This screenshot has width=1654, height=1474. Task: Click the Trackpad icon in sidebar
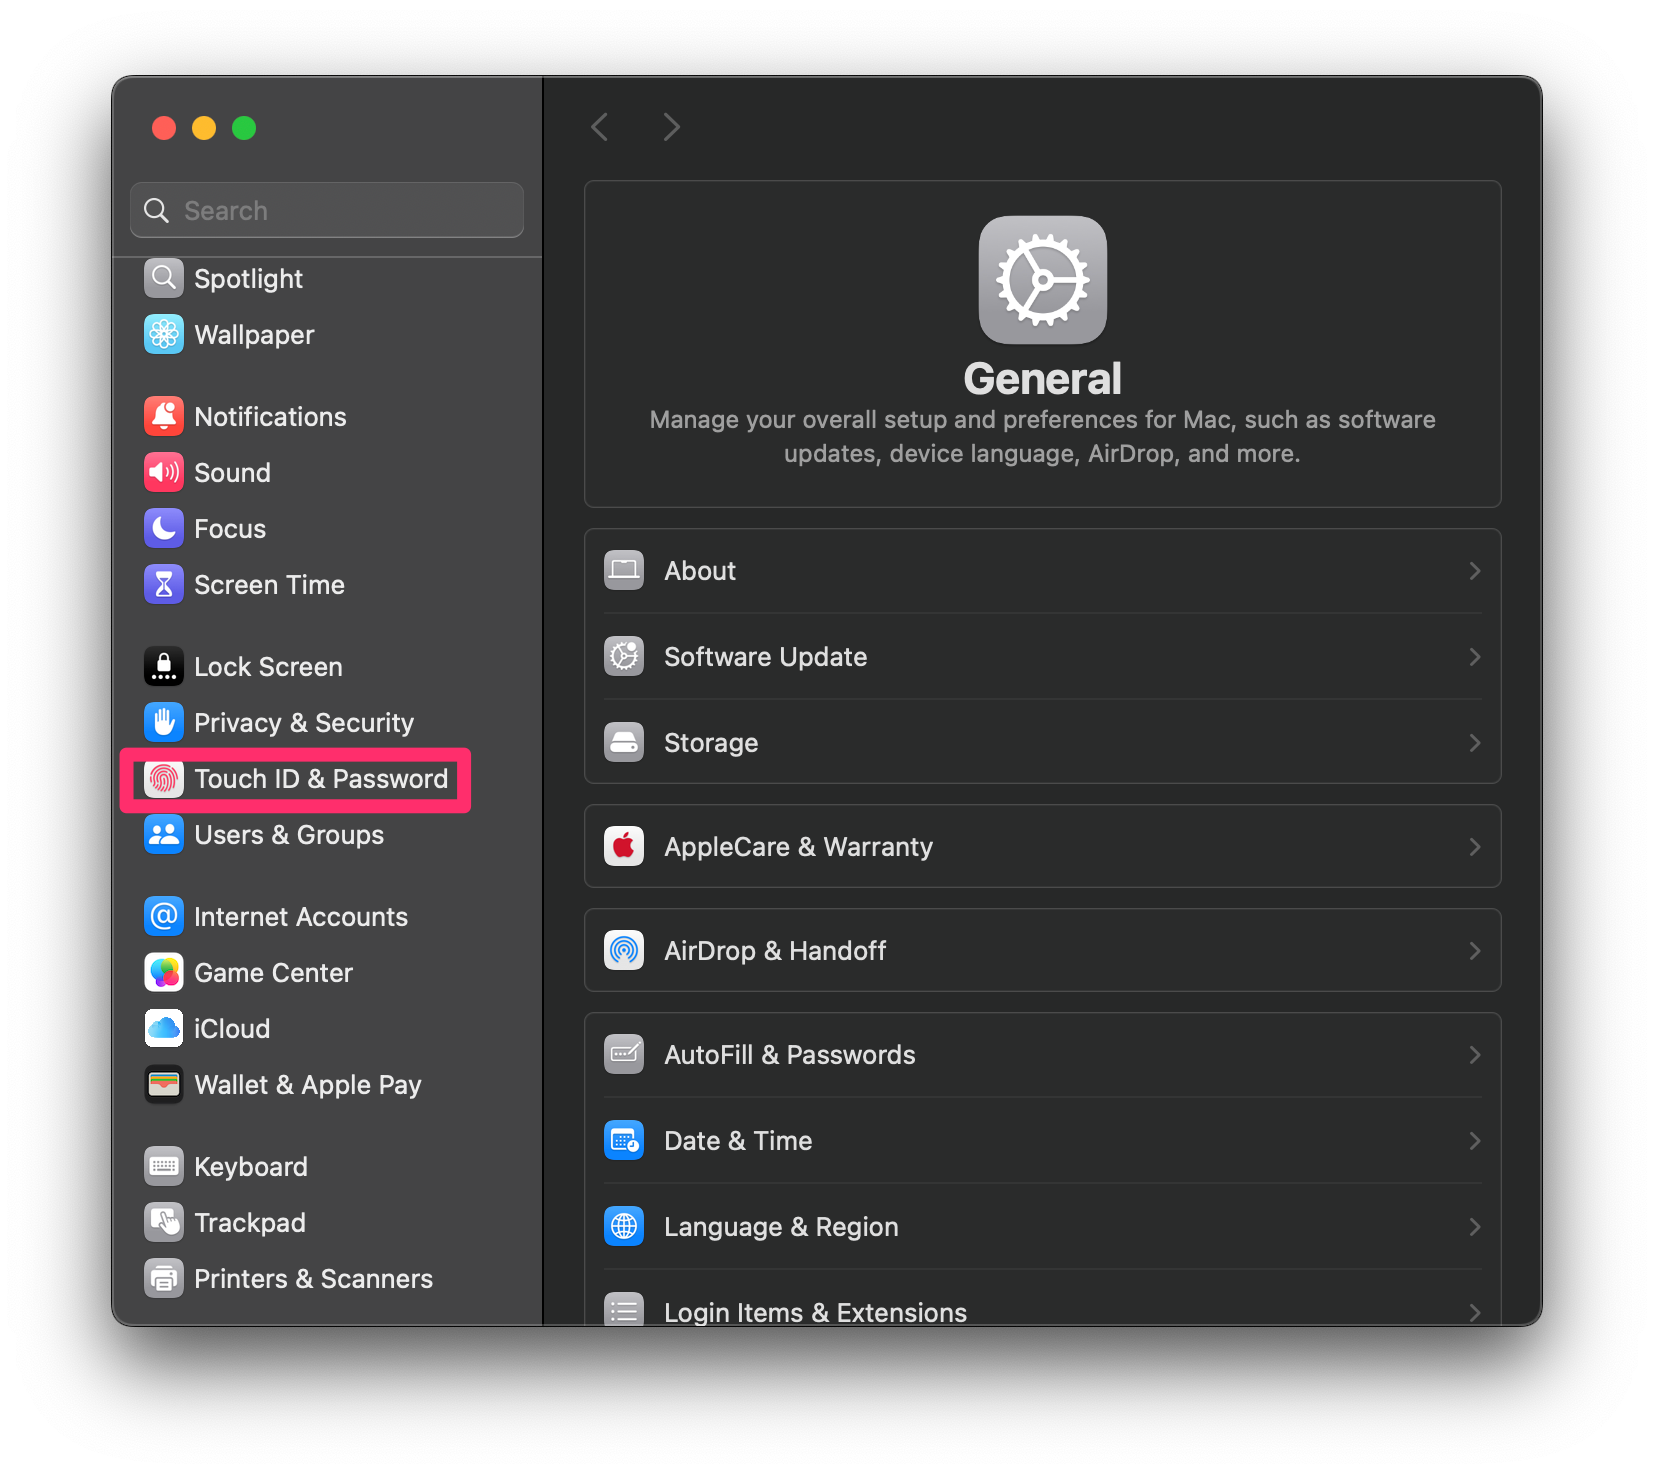(x=164, y=1222)
